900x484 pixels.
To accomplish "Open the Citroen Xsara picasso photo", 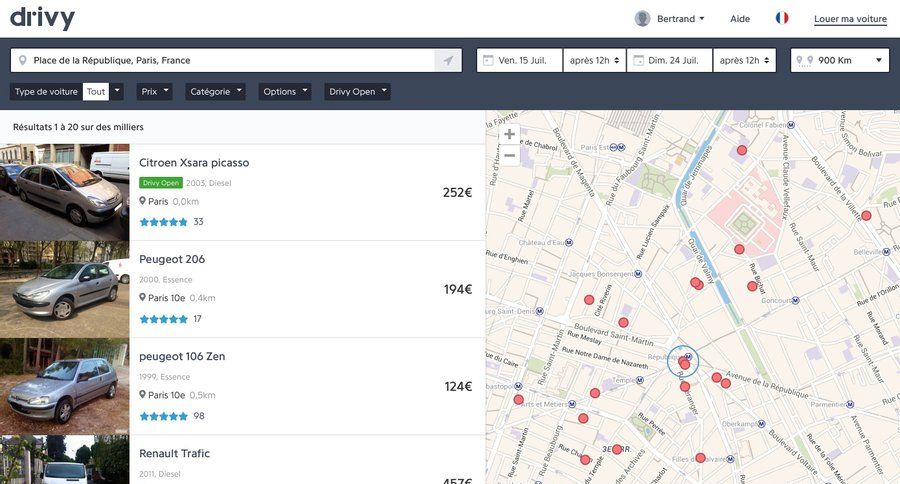I will 65,192.
